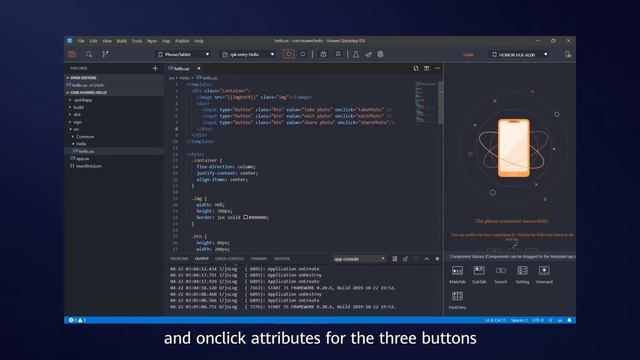This screenshot has height=360, width=640.
Task: Select the Usercard component icon
Action: click(544, 271)
